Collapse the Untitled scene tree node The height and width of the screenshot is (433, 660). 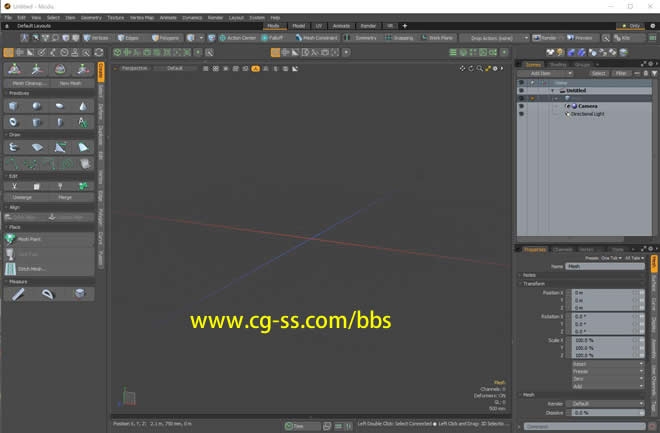click(551, 90)
